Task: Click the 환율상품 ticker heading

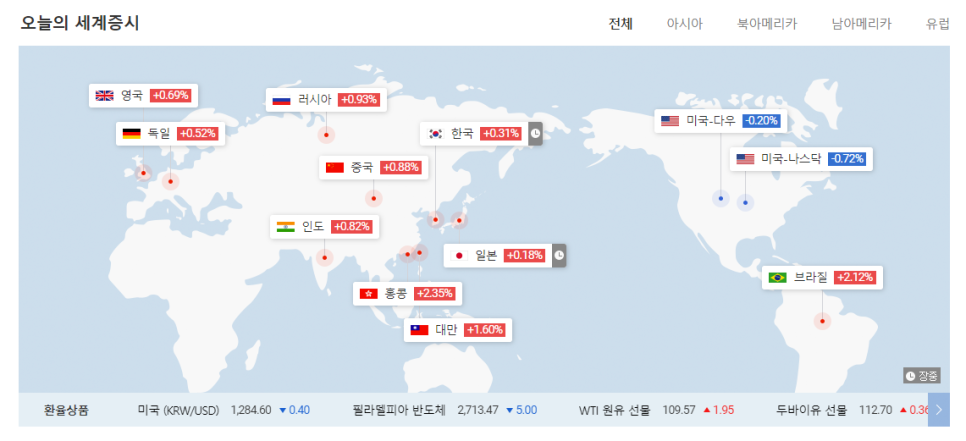Action: click(x=67, y=410)
